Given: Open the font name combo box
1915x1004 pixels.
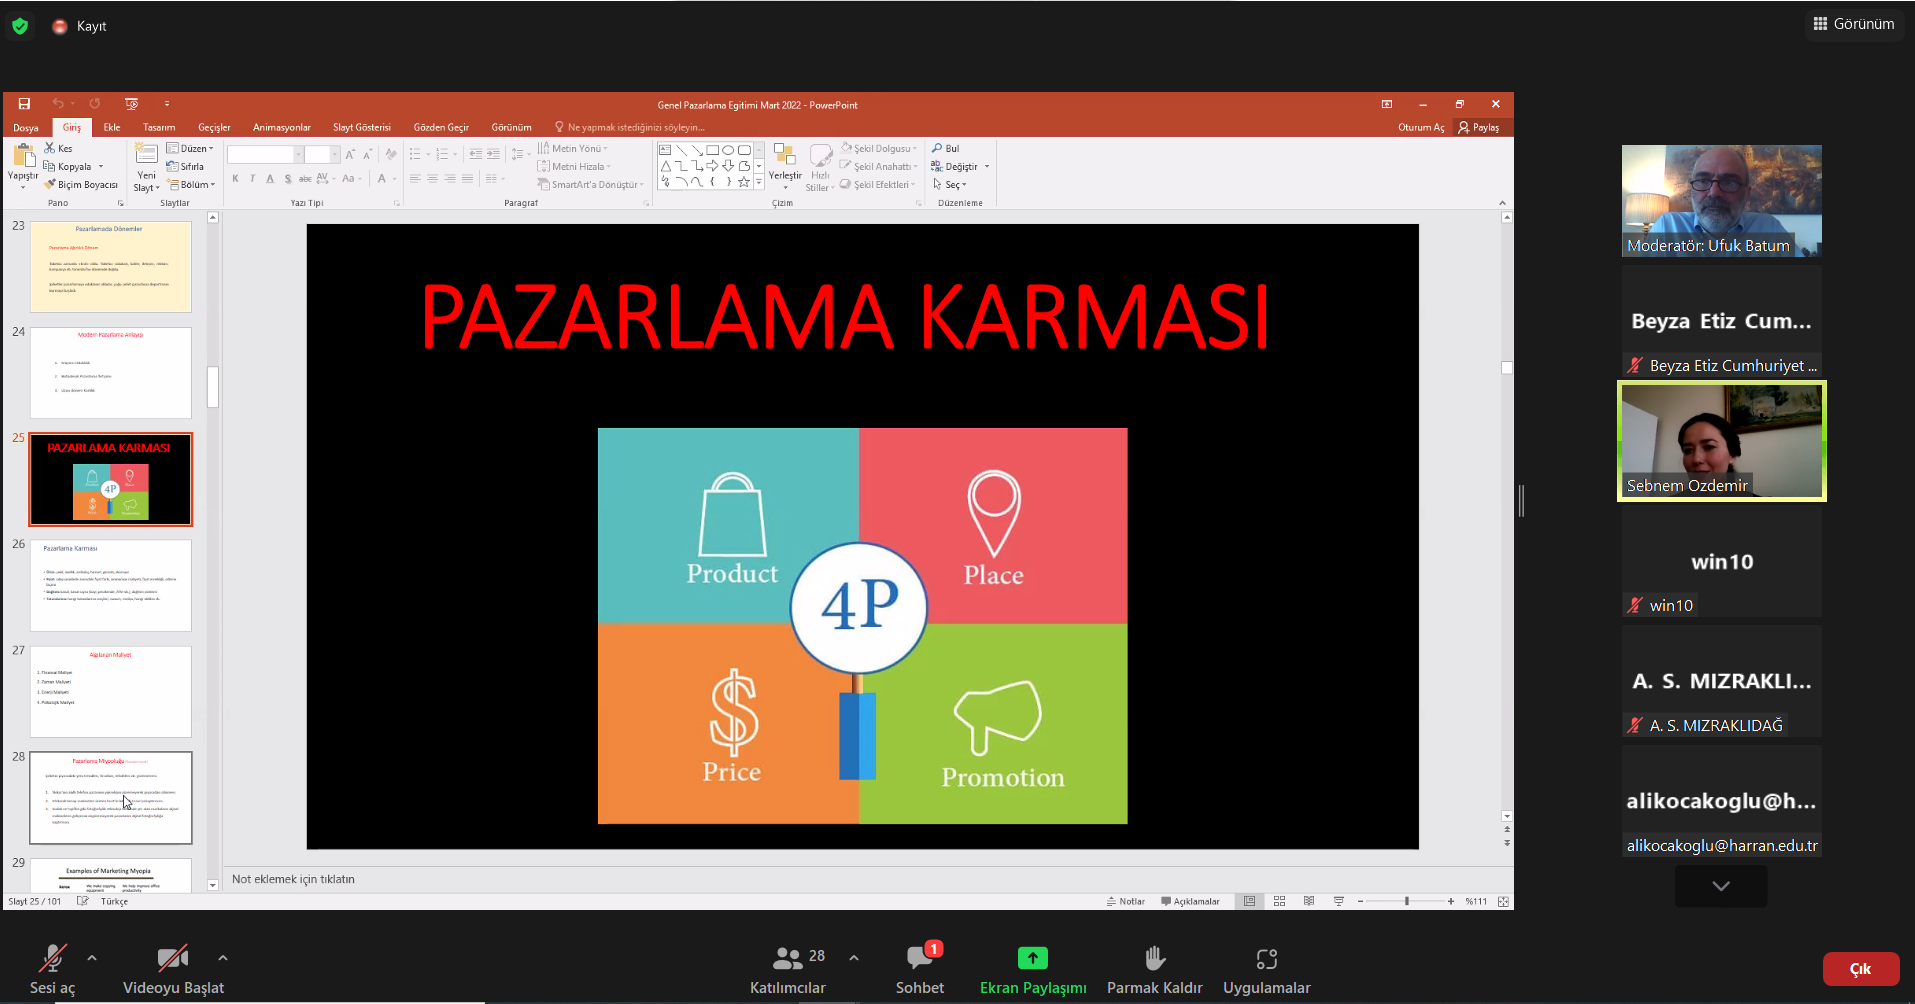Looking at the screenshot, I should coord(265,154).
